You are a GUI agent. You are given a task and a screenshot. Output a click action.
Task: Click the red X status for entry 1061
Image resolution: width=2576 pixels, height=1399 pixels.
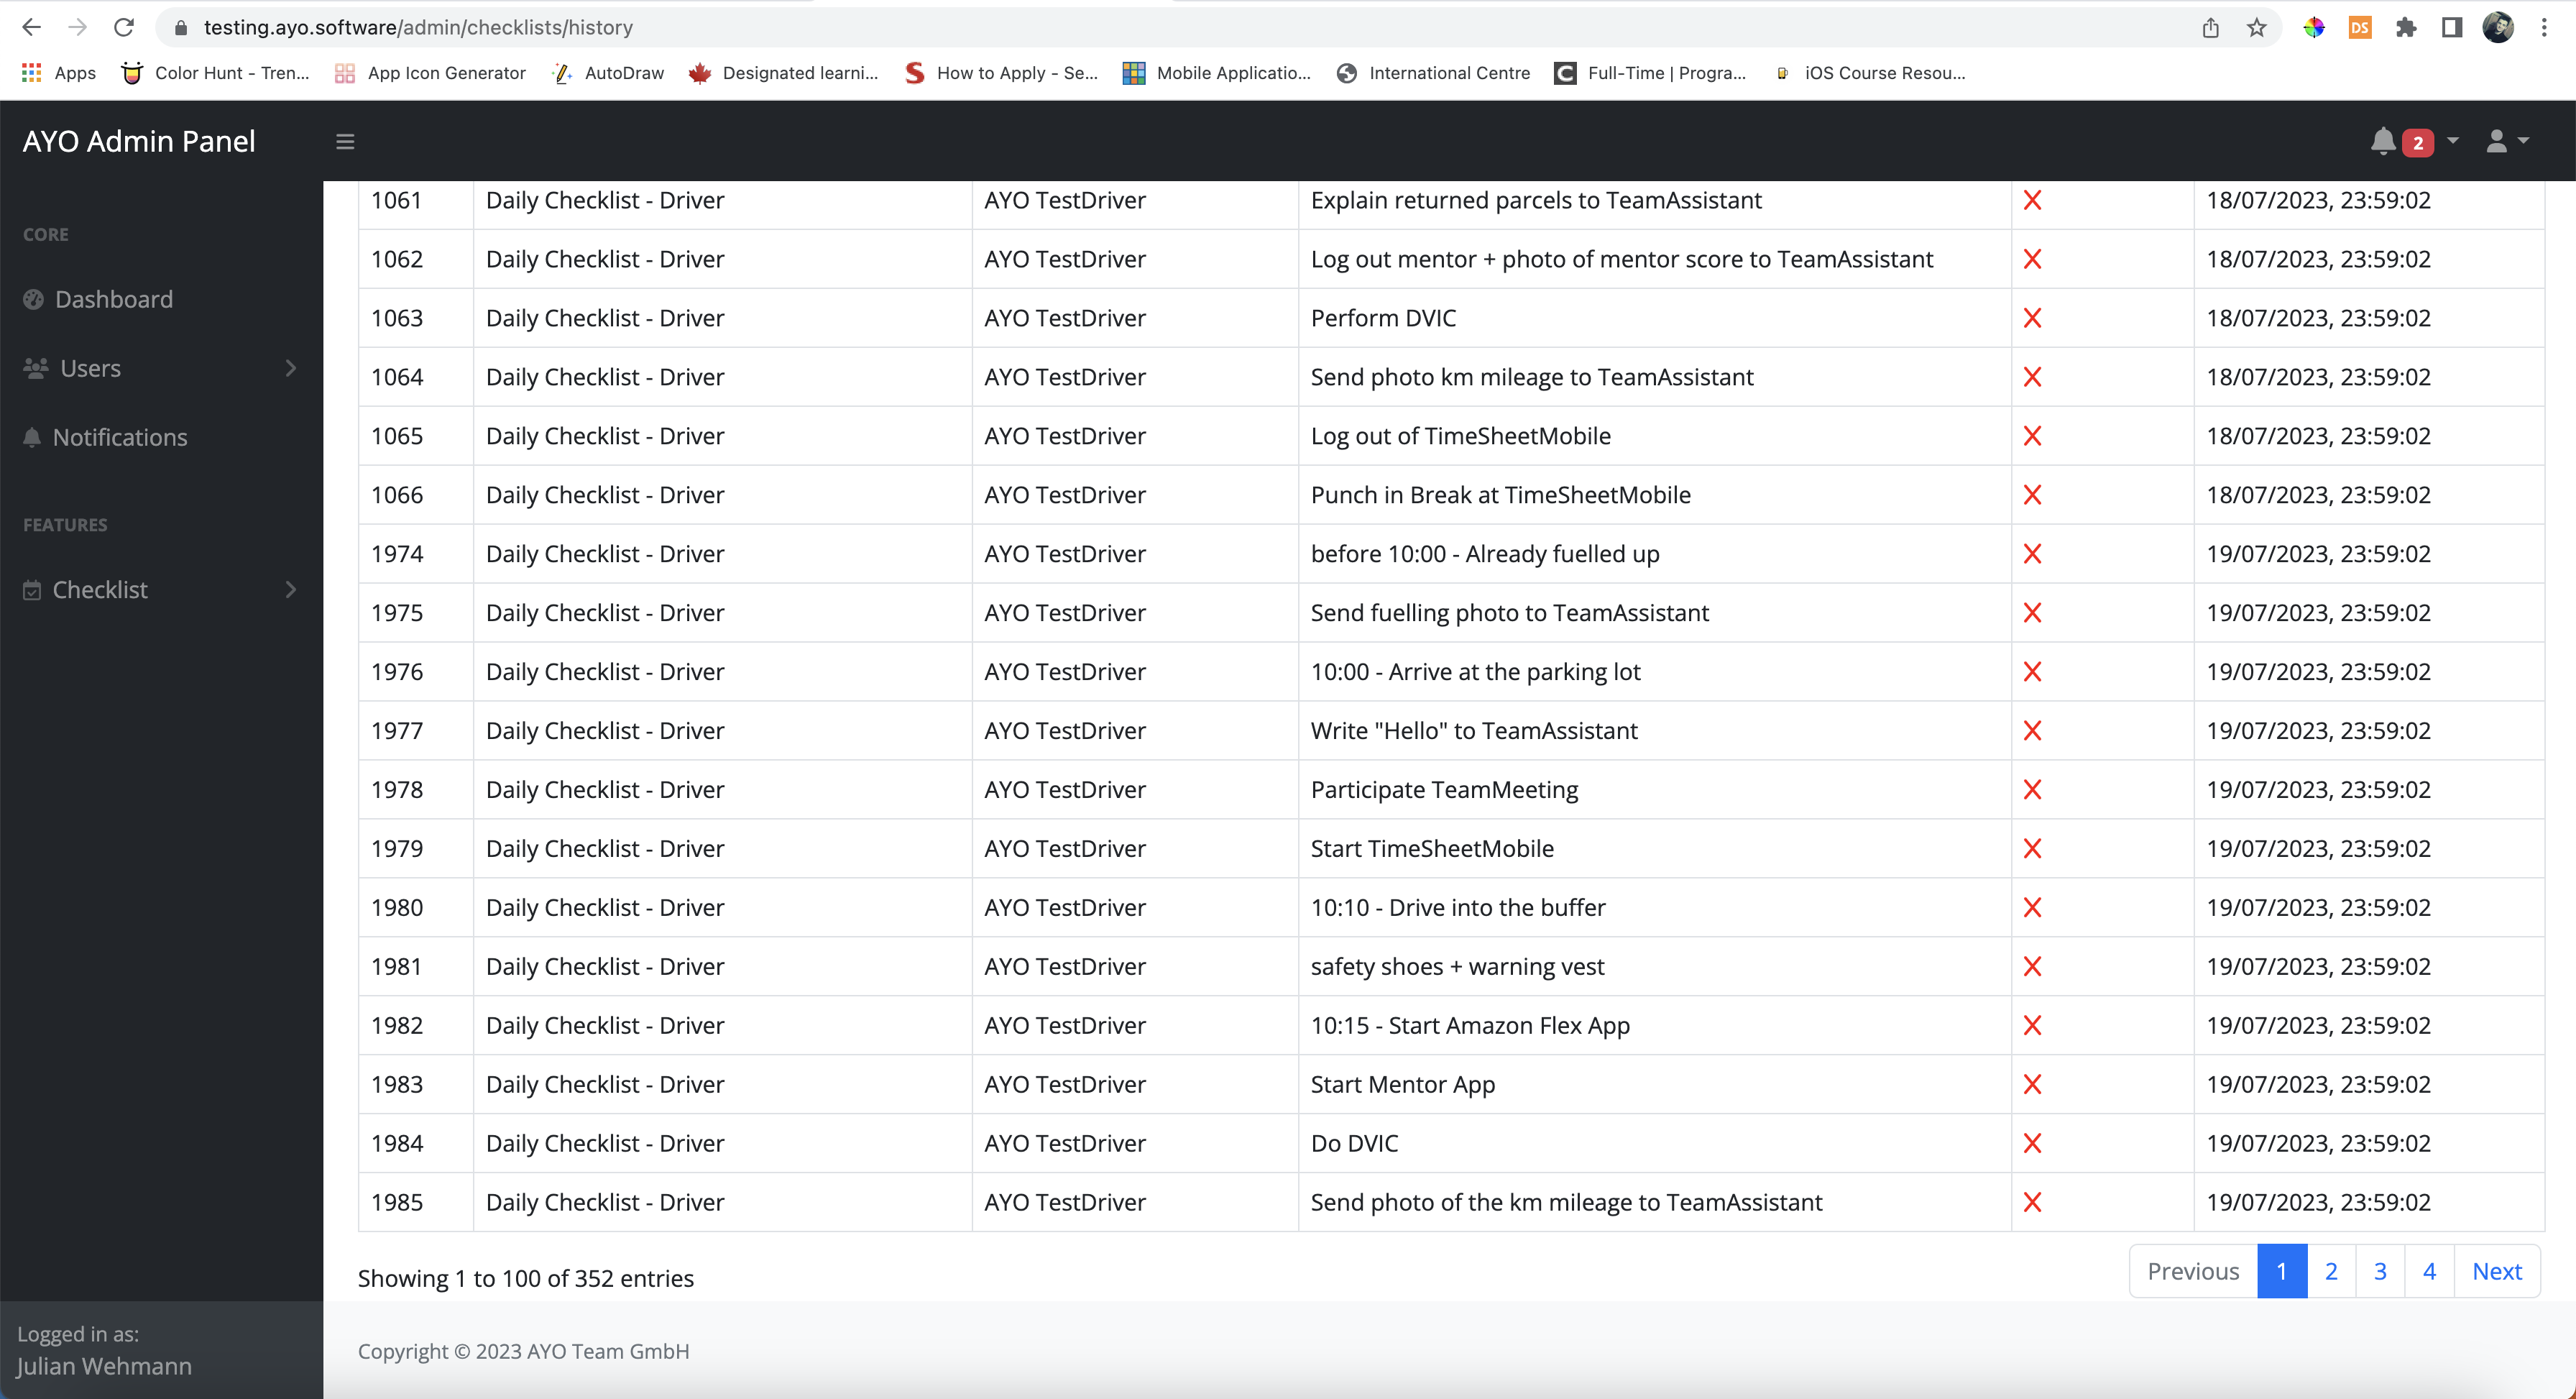pos(2032,200)
